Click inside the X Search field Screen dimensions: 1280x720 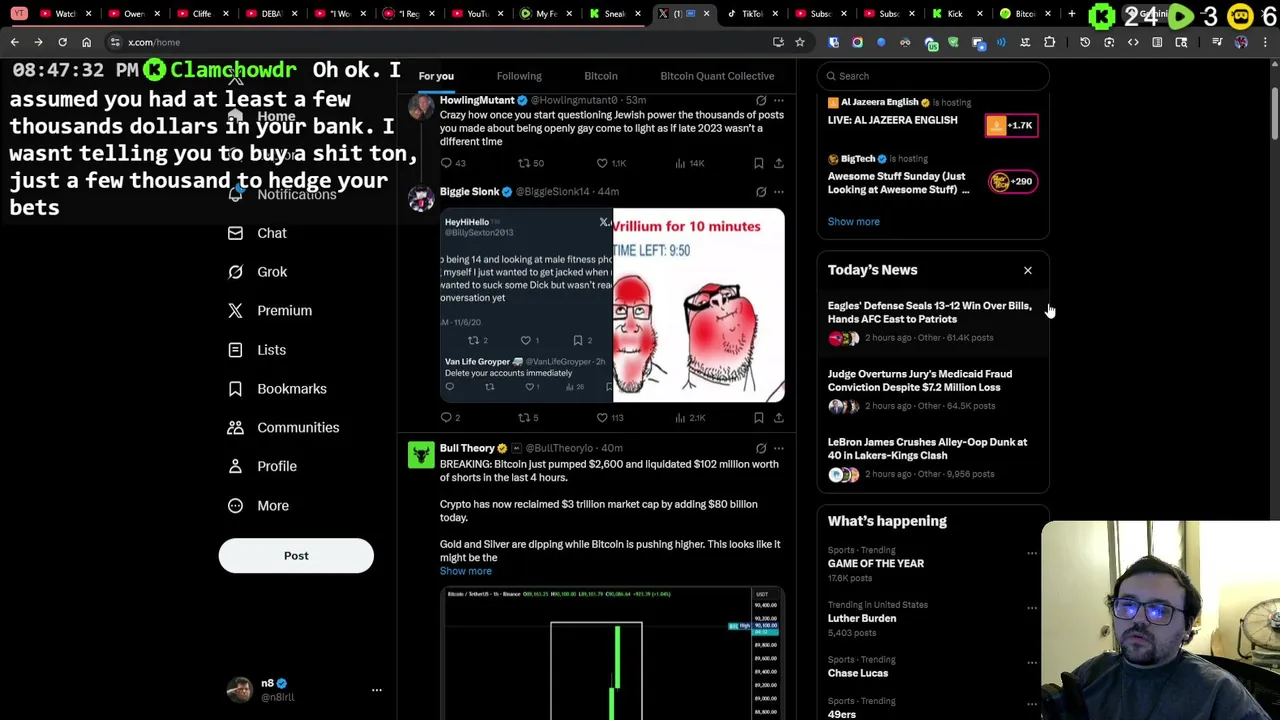pos(933,76)
